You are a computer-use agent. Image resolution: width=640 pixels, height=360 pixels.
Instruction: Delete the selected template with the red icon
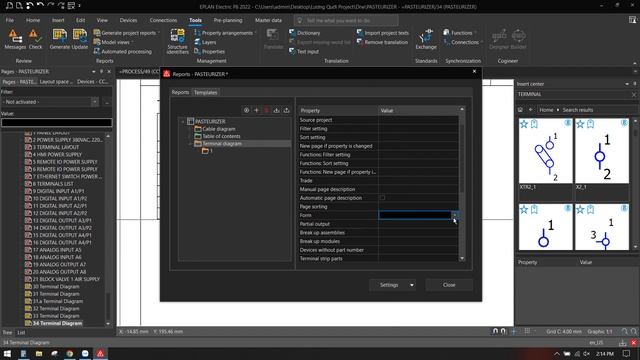267,110
